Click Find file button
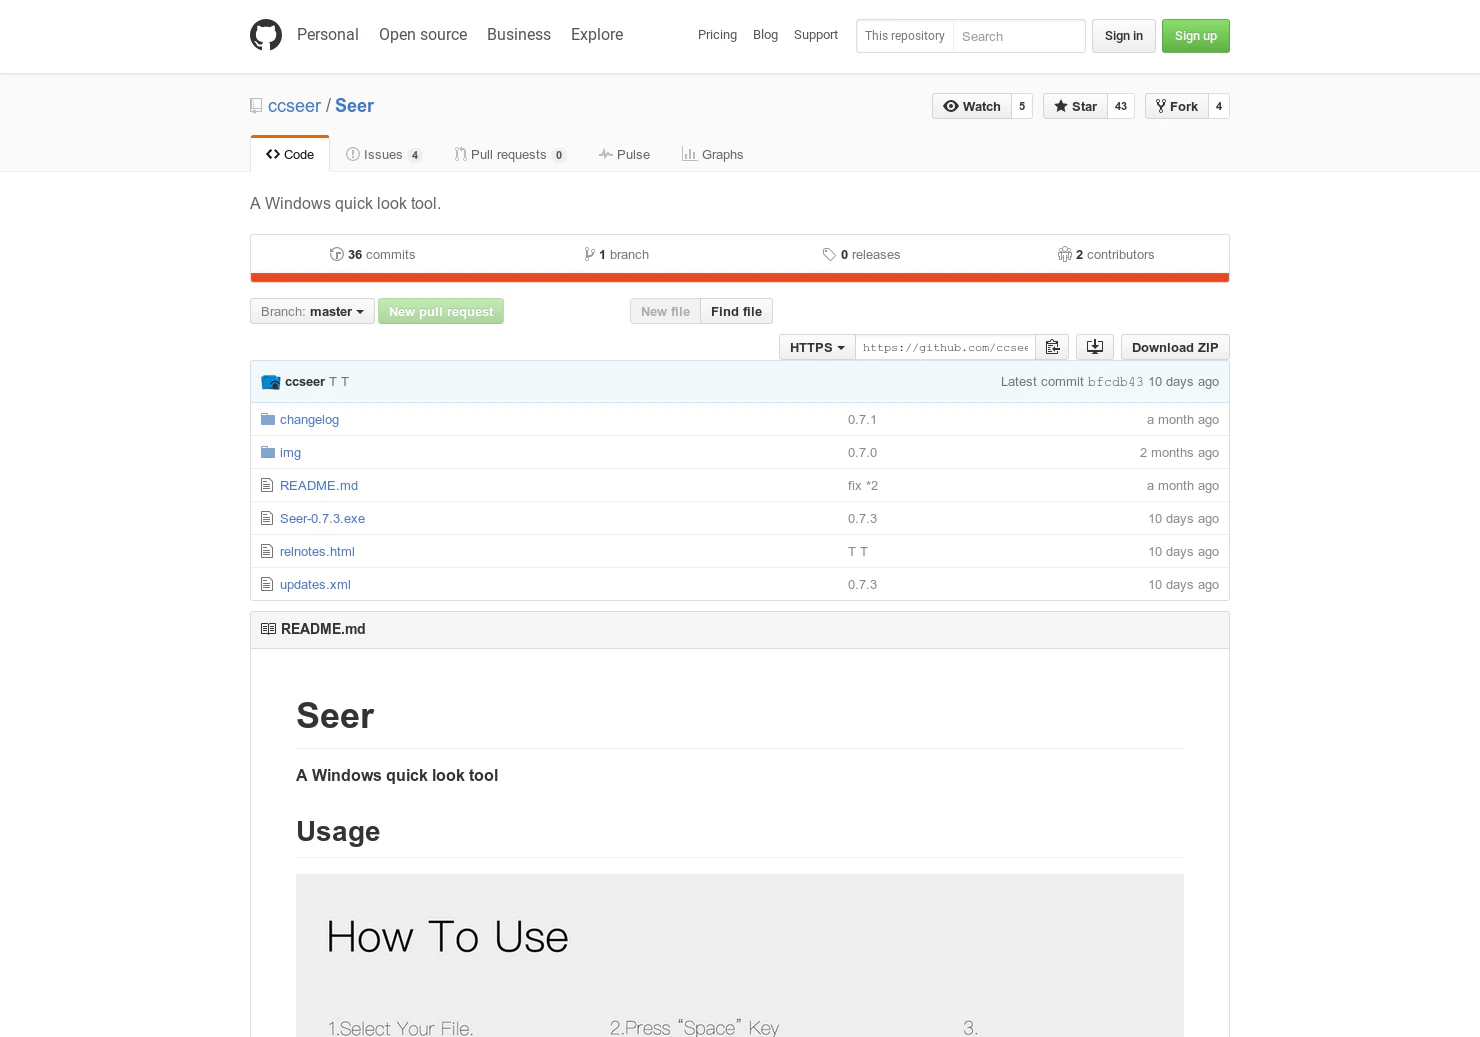Viewport: 1480px width, 1037px height. (x=736, y=311)
